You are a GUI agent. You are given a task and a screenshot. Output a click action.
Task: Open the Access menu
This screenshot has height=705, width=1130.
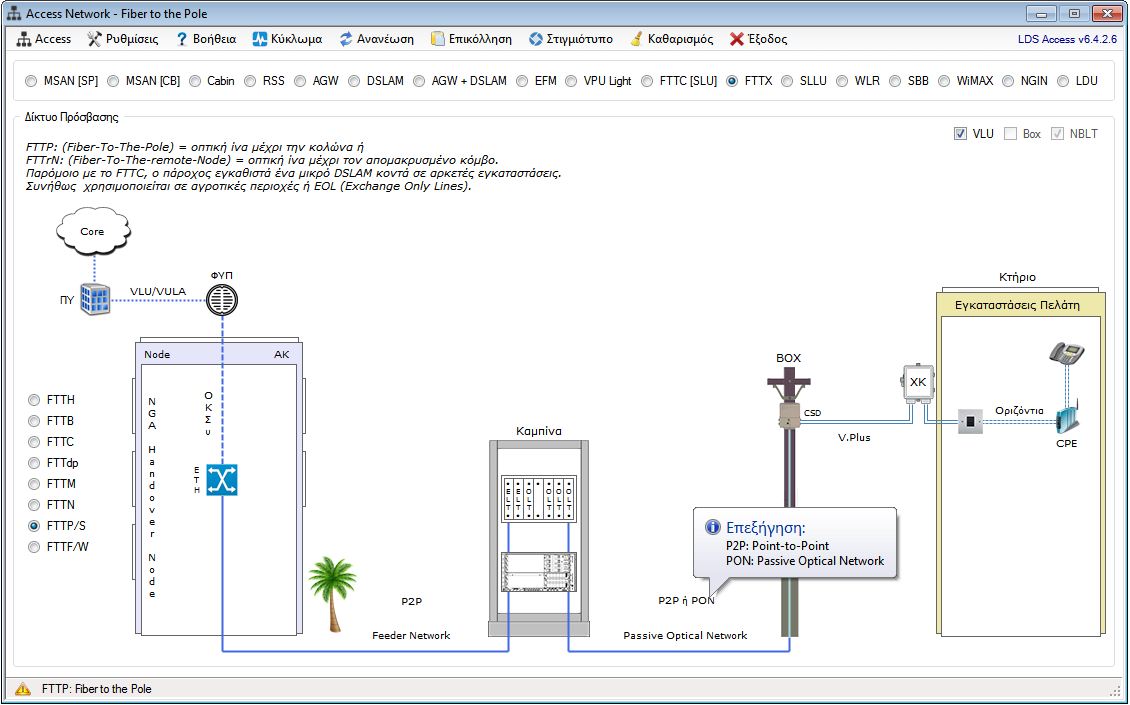[45, 39]
